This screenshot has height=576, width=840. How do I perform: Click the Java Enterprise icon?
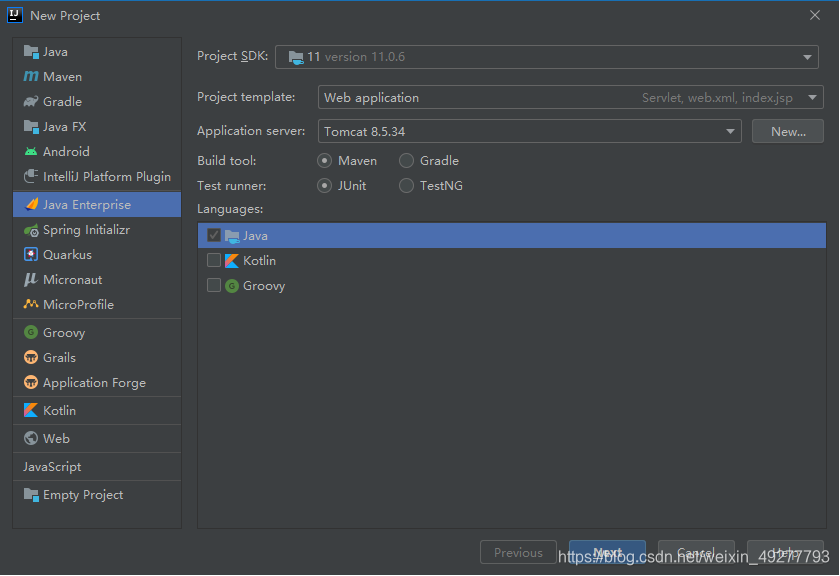[32, 204]
